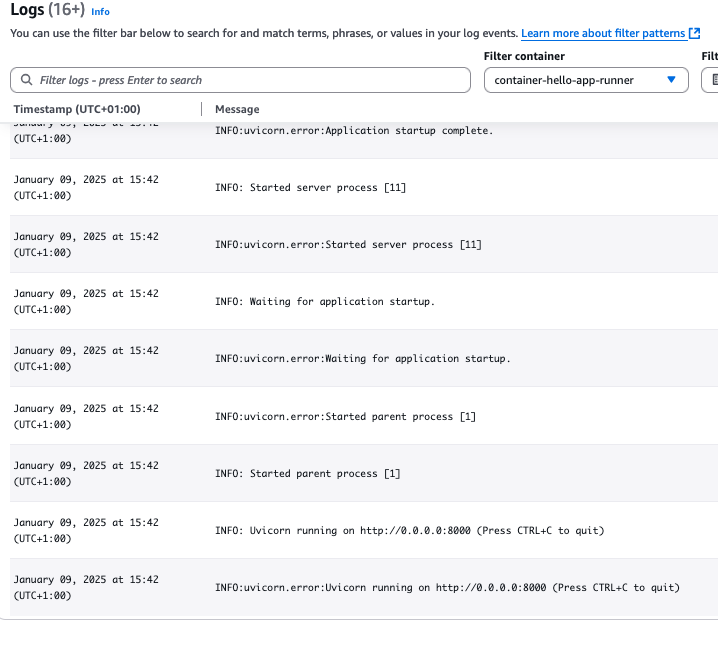This screenshot has width=718, height=649.
Task: Sort by Timestamp (UTC+01:00) column header
Action: point(77,109)
